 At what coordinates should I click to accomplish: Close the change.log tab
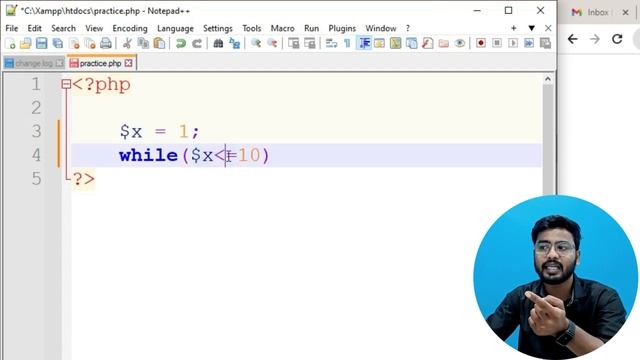coord(60,63)
